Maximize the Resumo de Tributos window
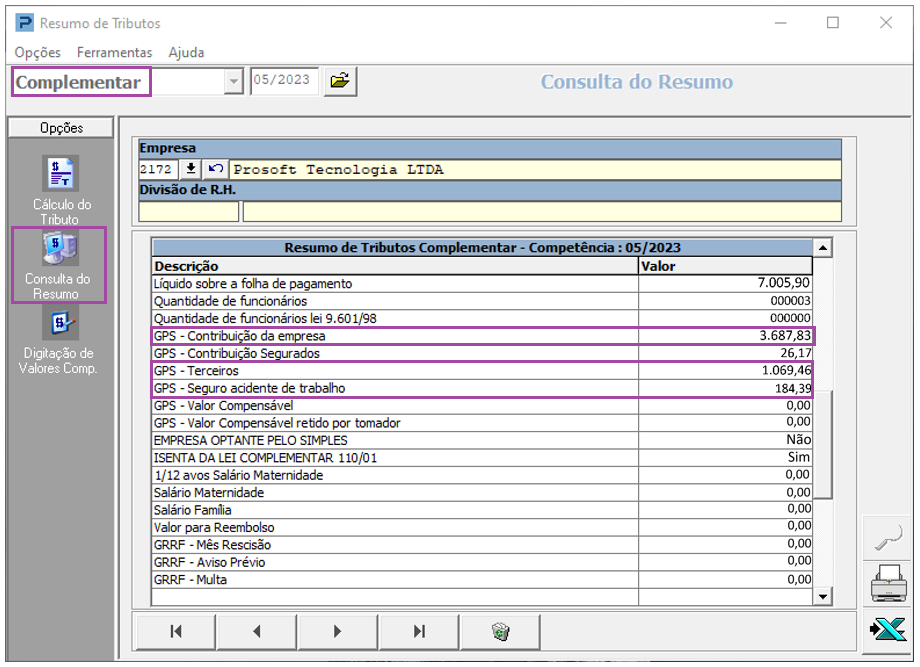920x667 pixels. [833, 23]
